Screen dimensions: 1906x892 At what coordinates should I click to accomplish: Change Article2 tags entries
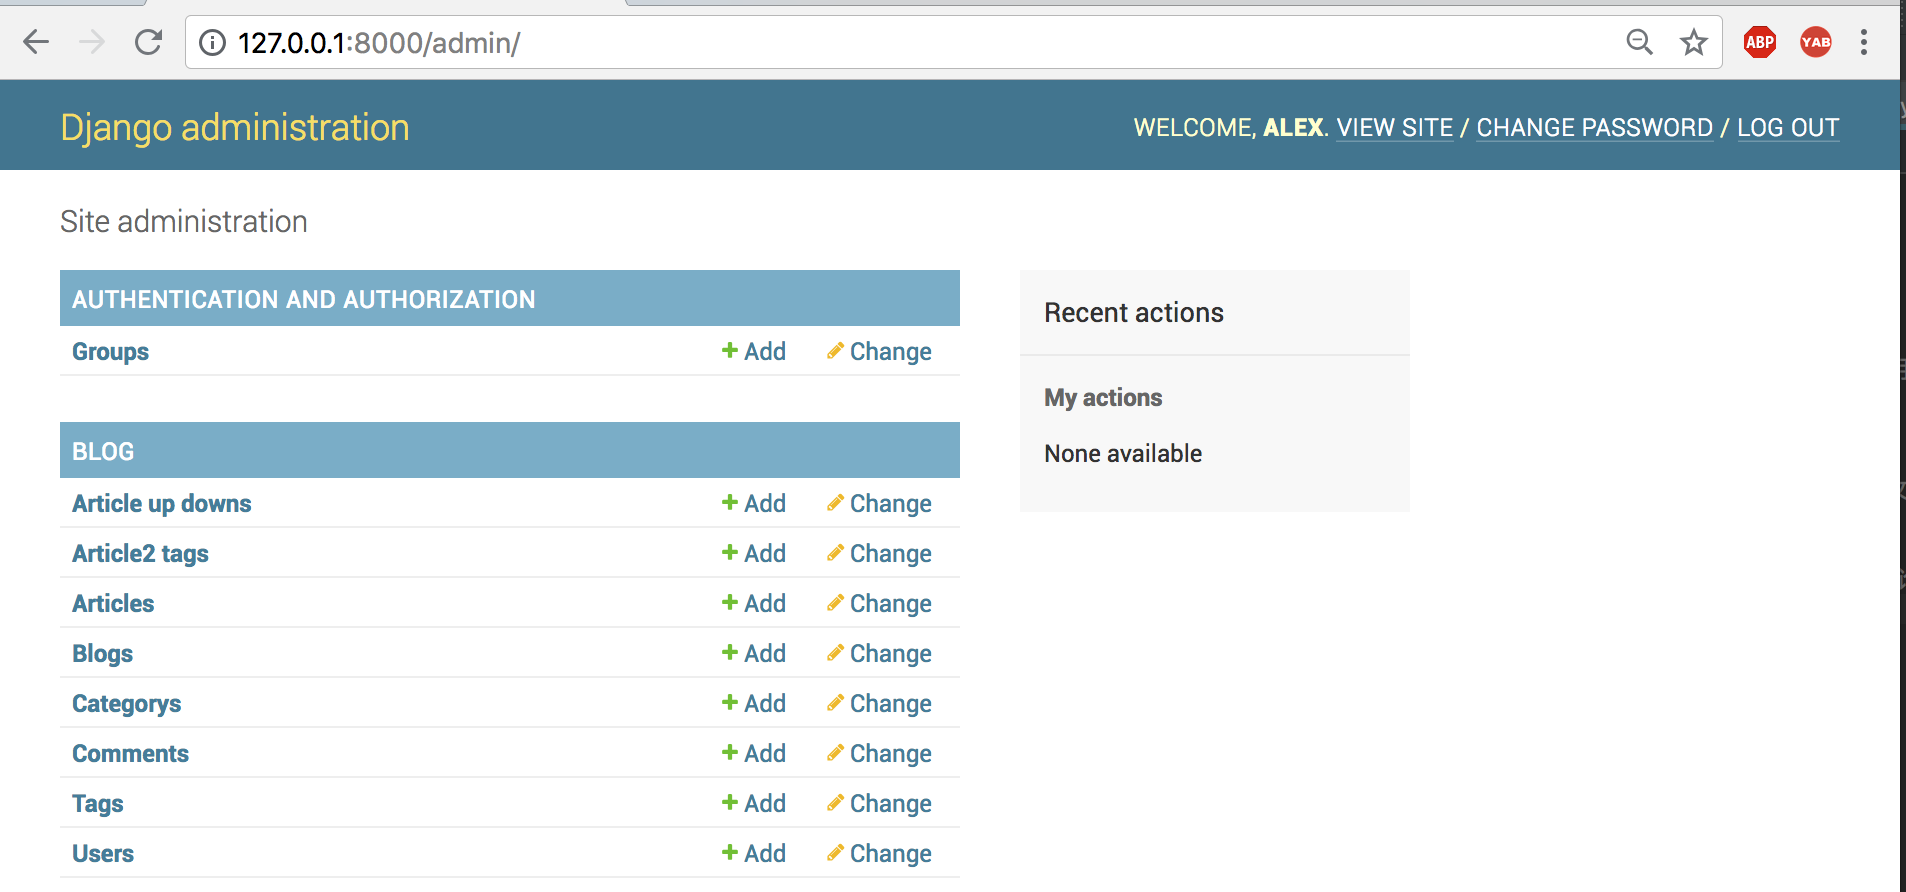click(x=879, y=554)
